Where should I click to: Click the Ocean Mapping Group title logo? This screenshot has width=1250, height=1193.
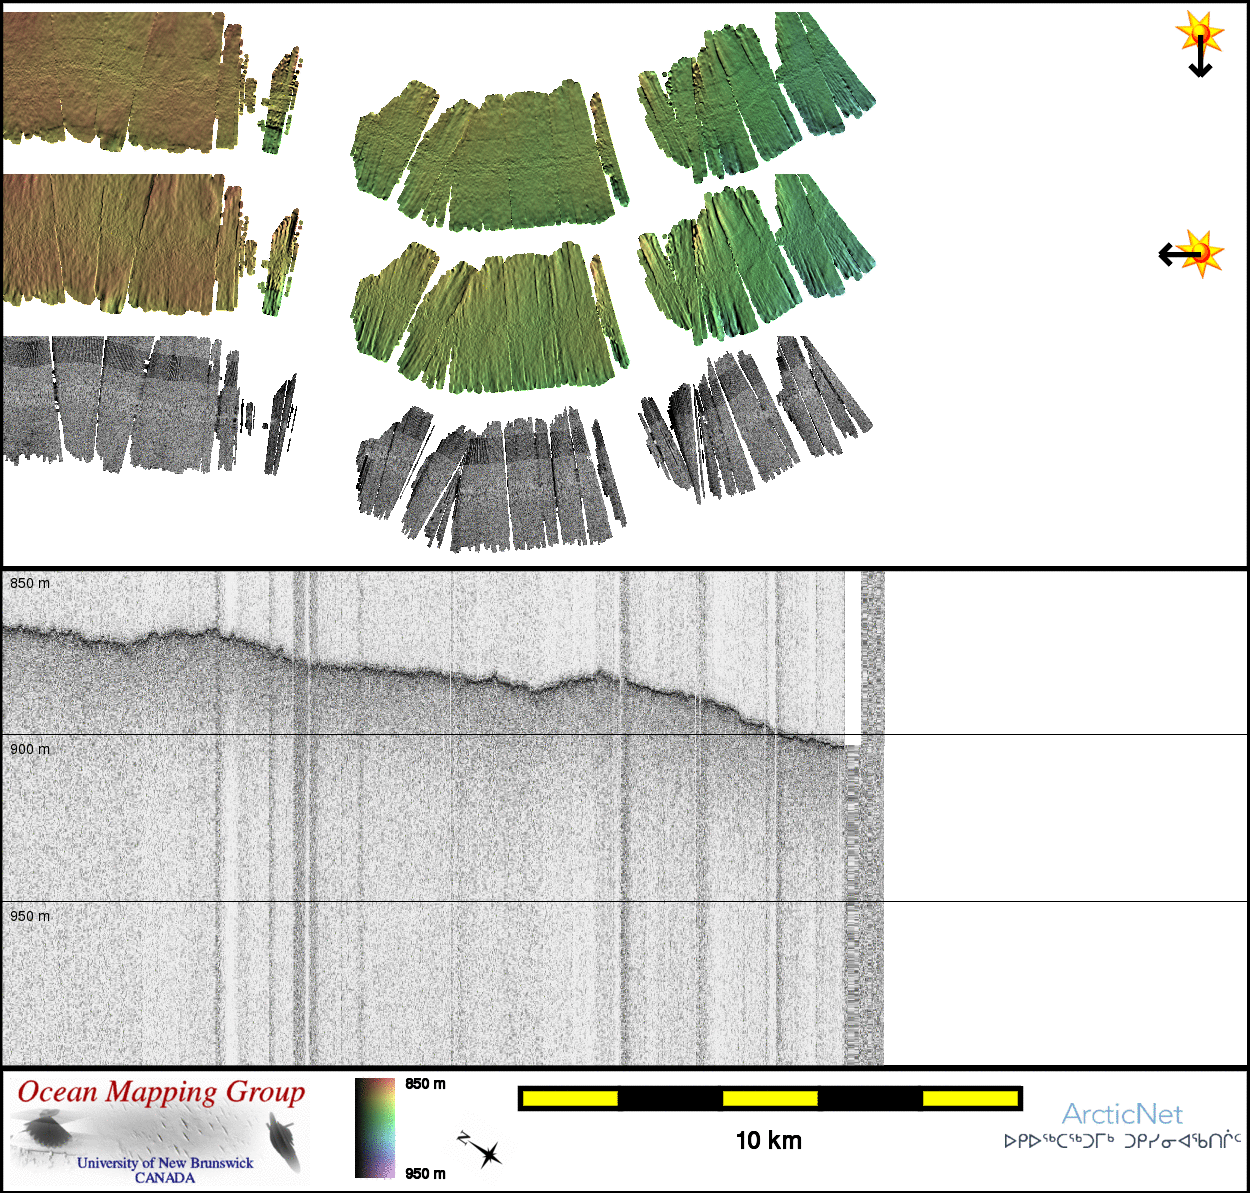point(161,1092)
